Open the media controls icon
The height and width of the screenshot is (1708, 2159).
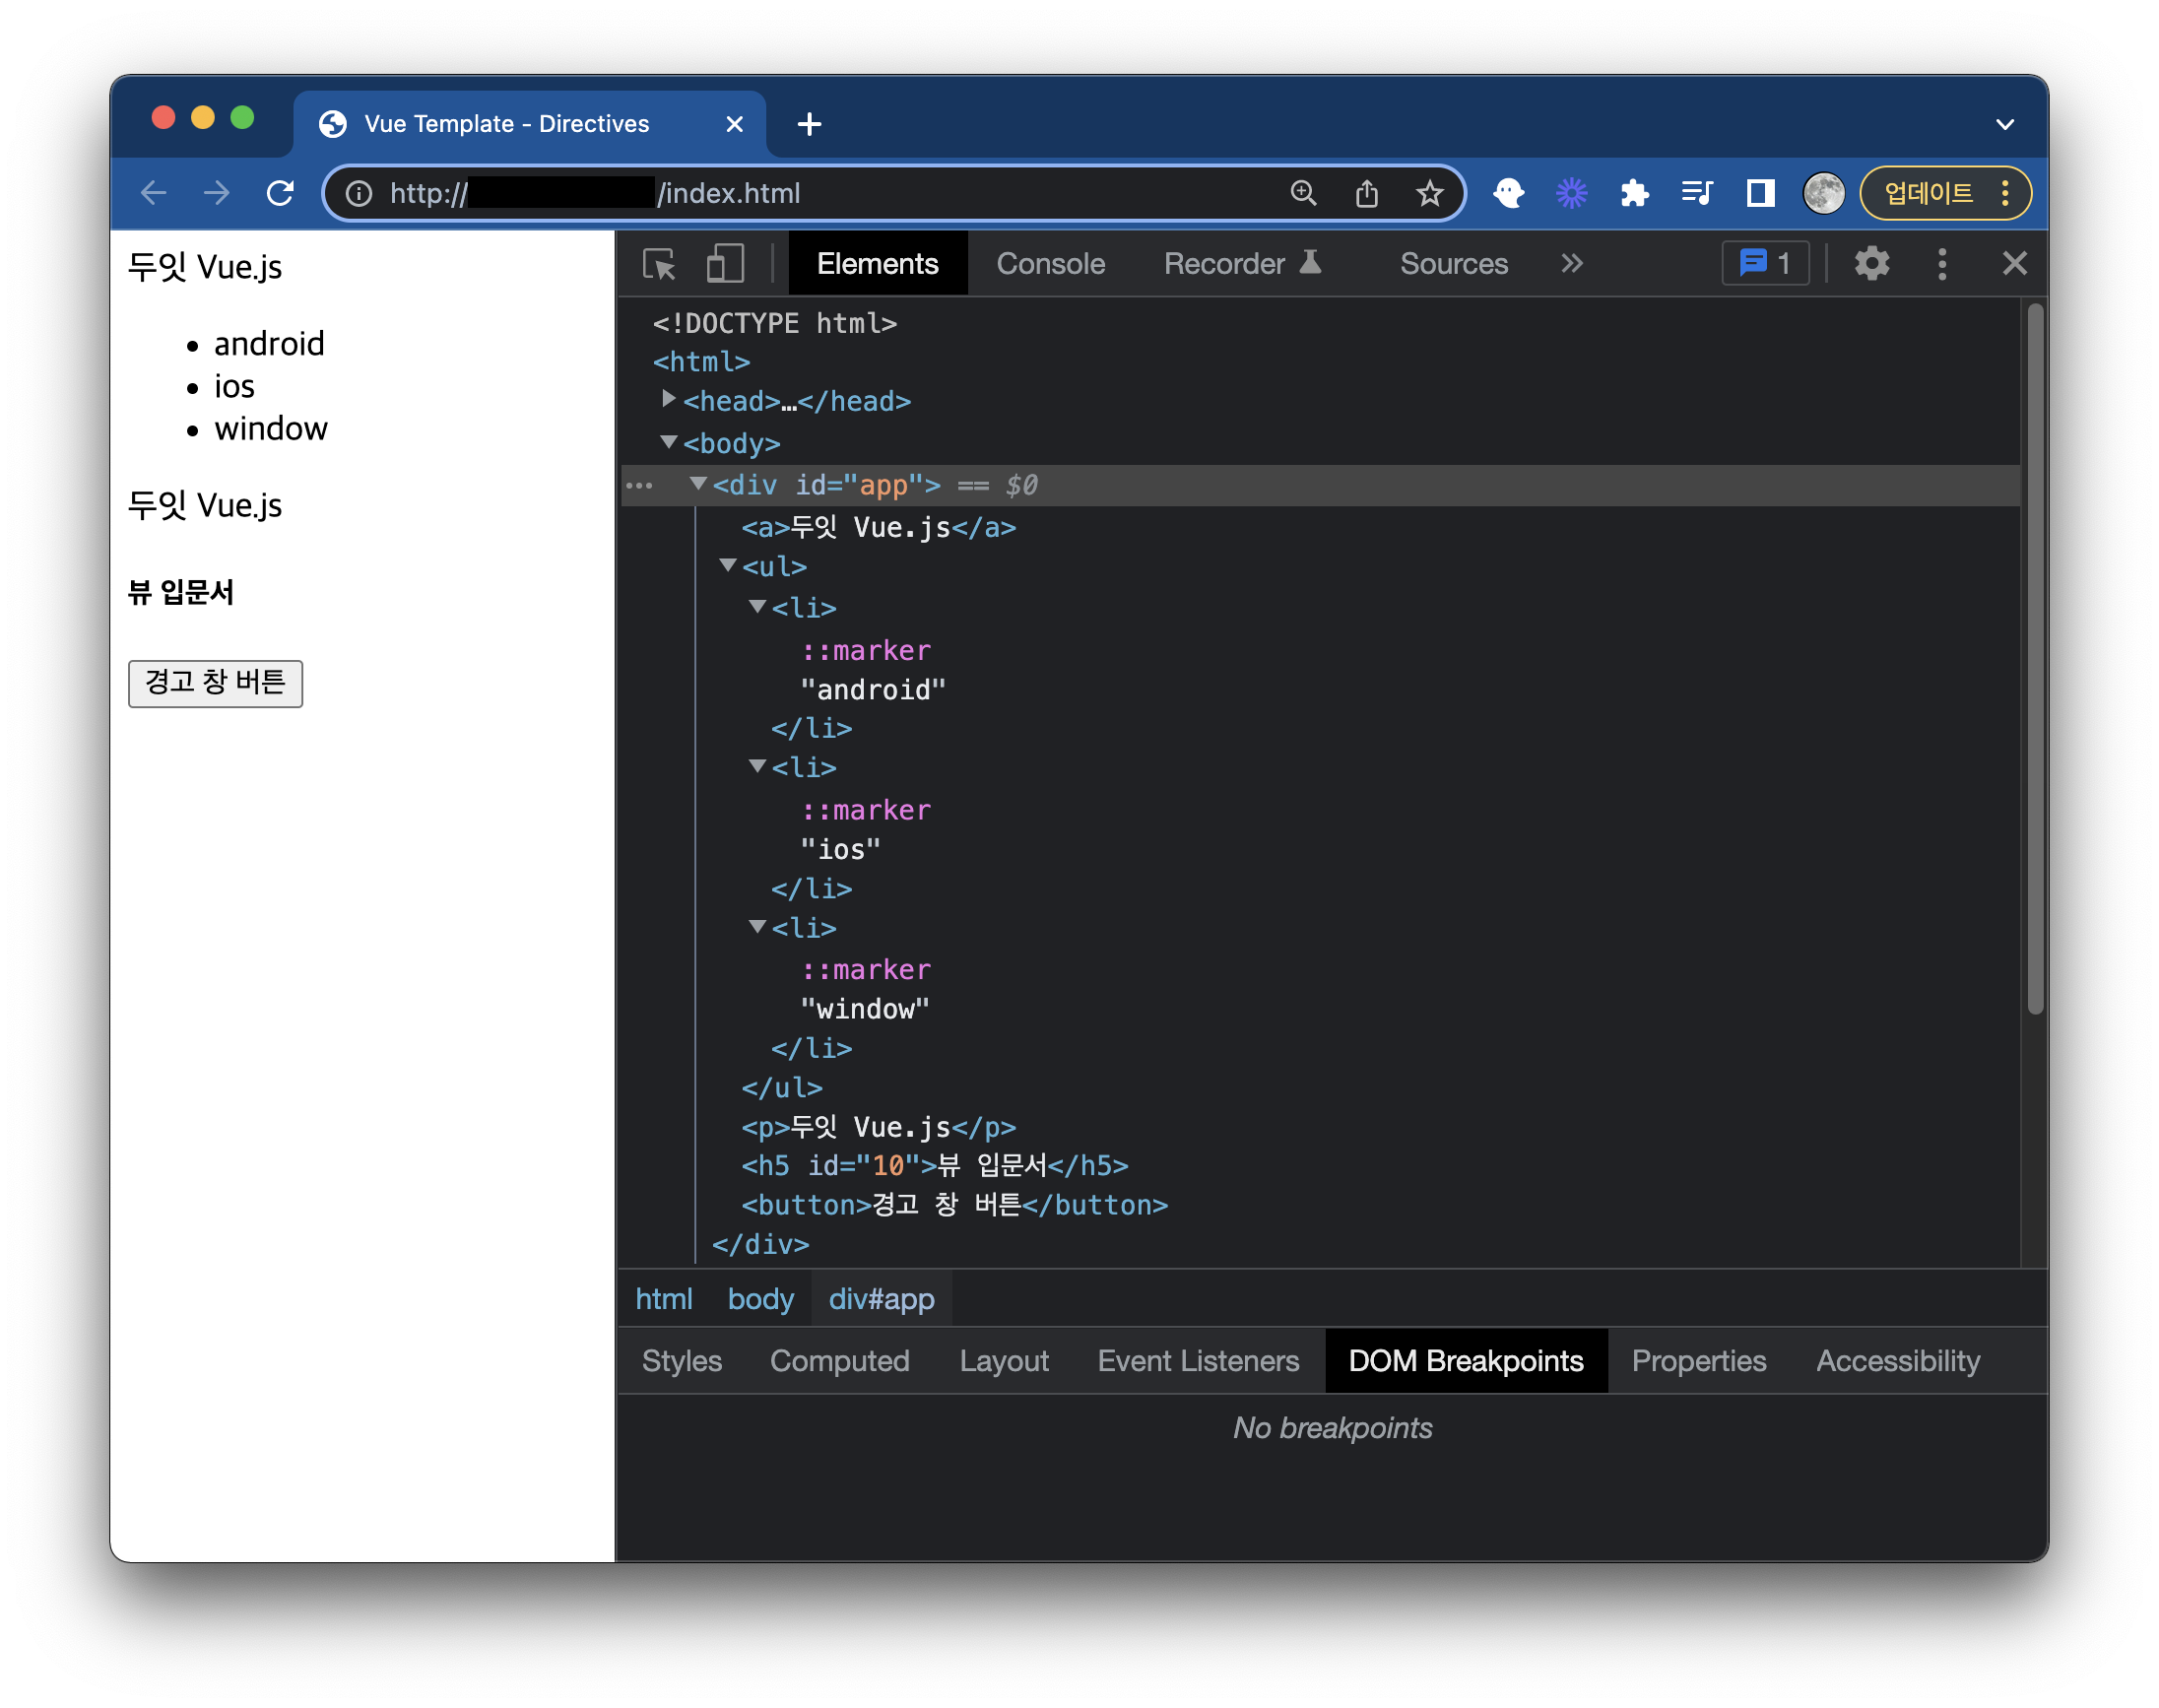click(x=1697, y=193)
